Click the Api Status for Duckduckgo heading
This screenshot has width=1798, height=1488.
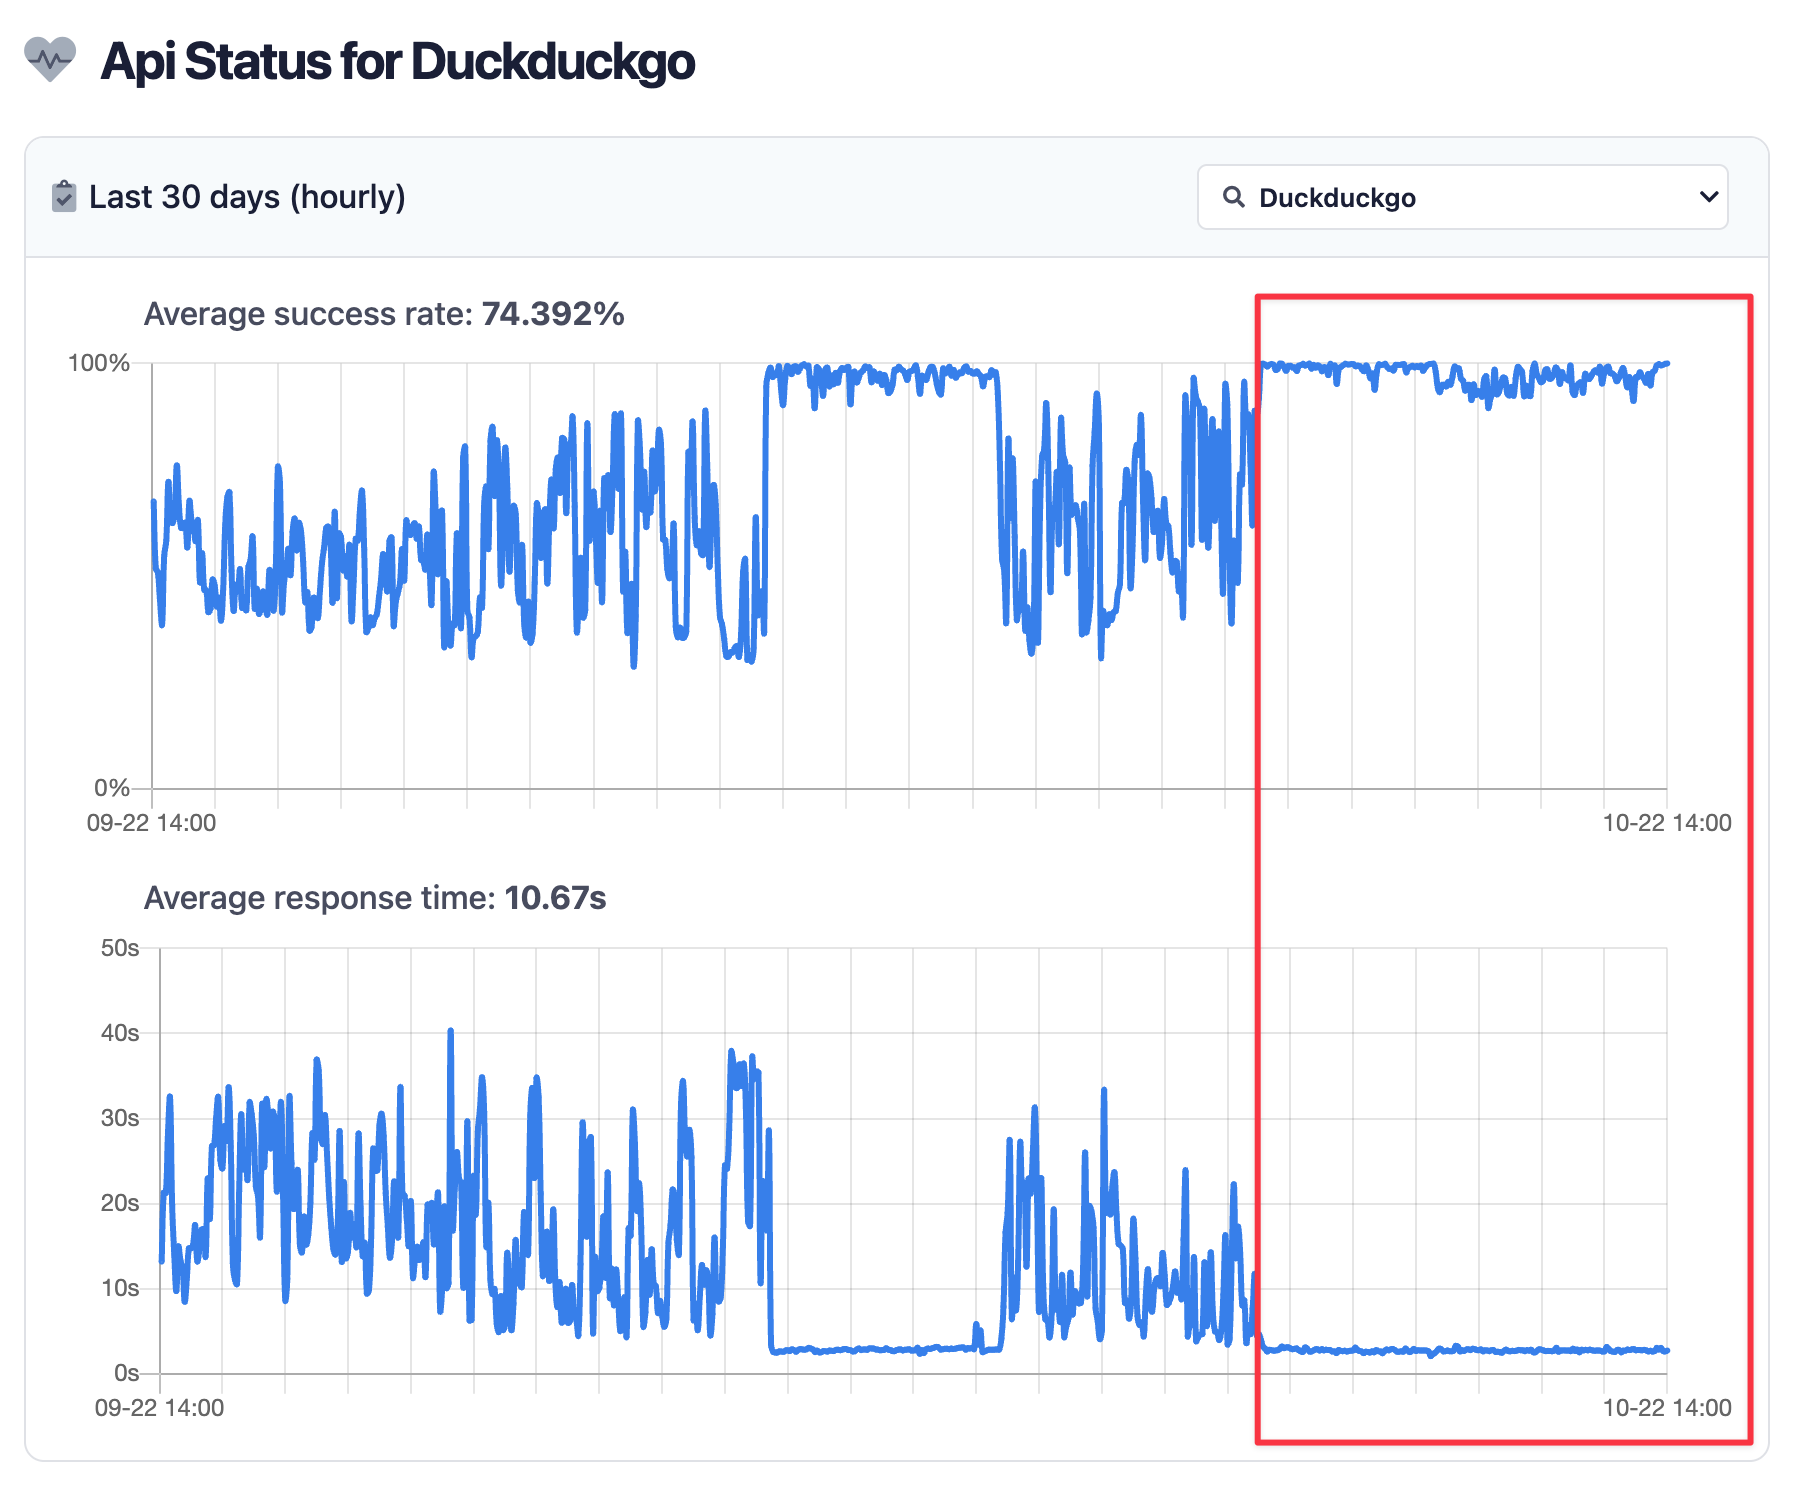398,62
